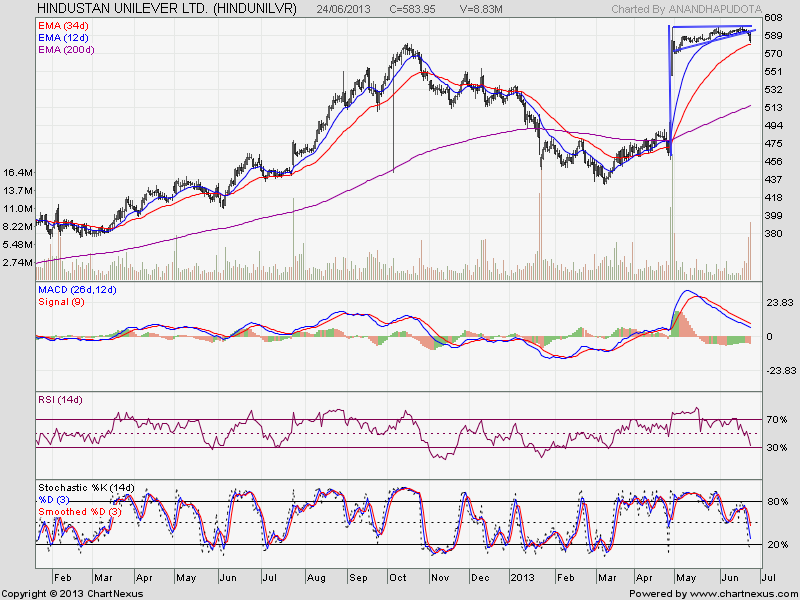Click the 70% RSI overbought label

[777, 420]
